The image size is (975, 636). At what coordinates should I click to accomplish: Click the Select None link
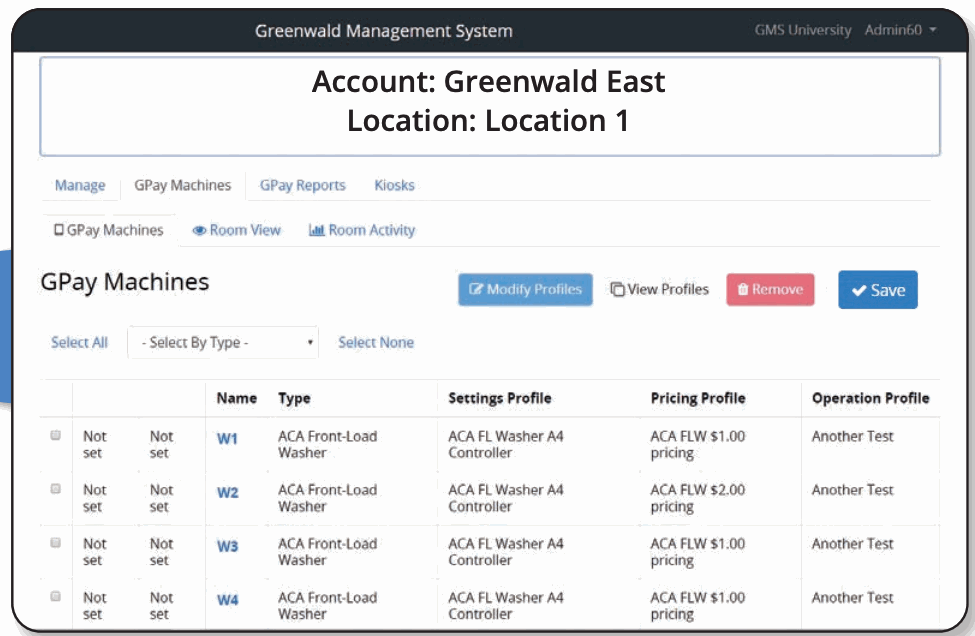pos(376,343)
